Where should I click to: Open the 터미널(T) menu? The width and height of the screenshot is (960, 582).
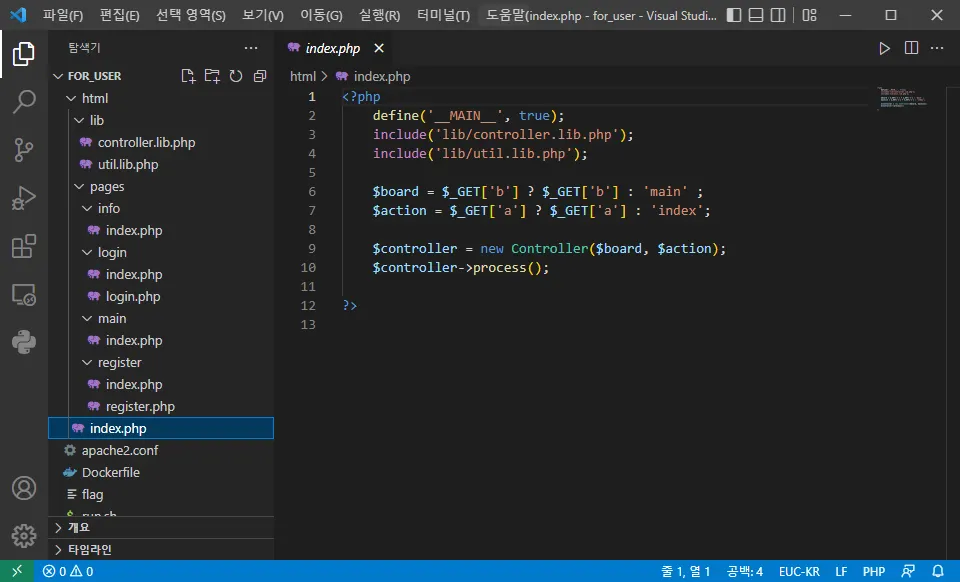443,16
